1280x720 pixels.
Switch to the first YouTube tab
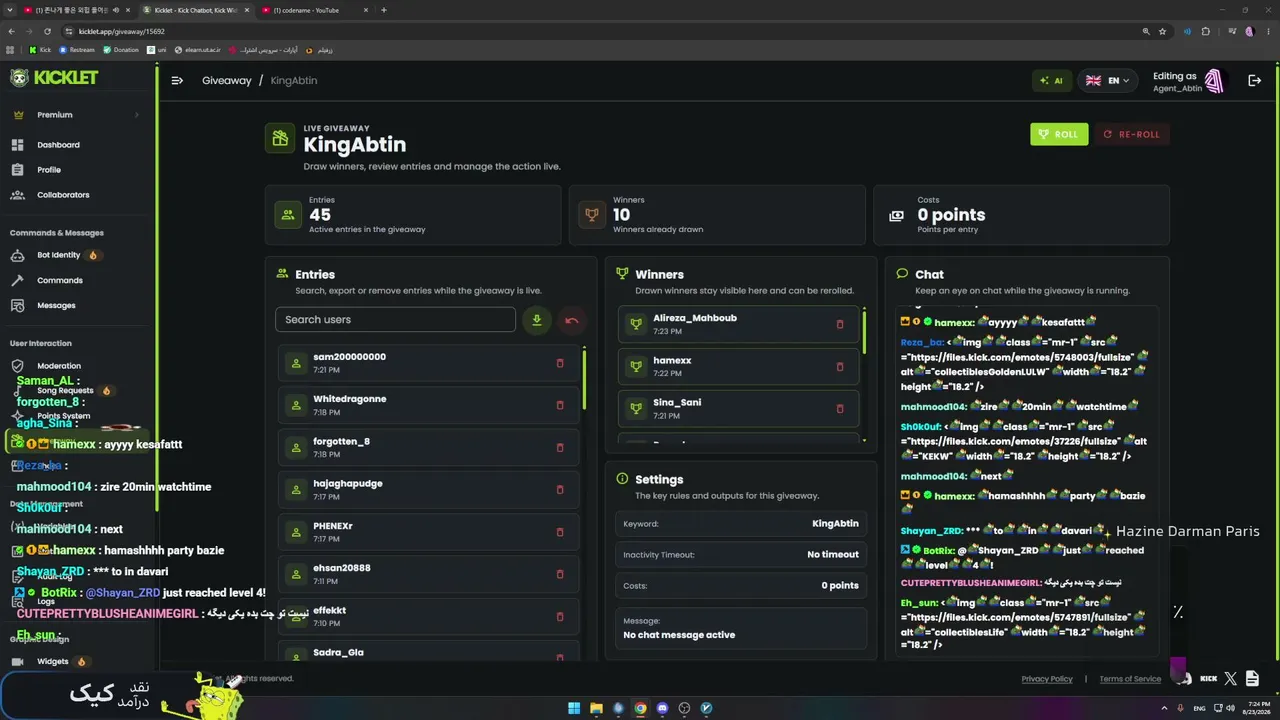pyautogui.click(x=78, y=10)
